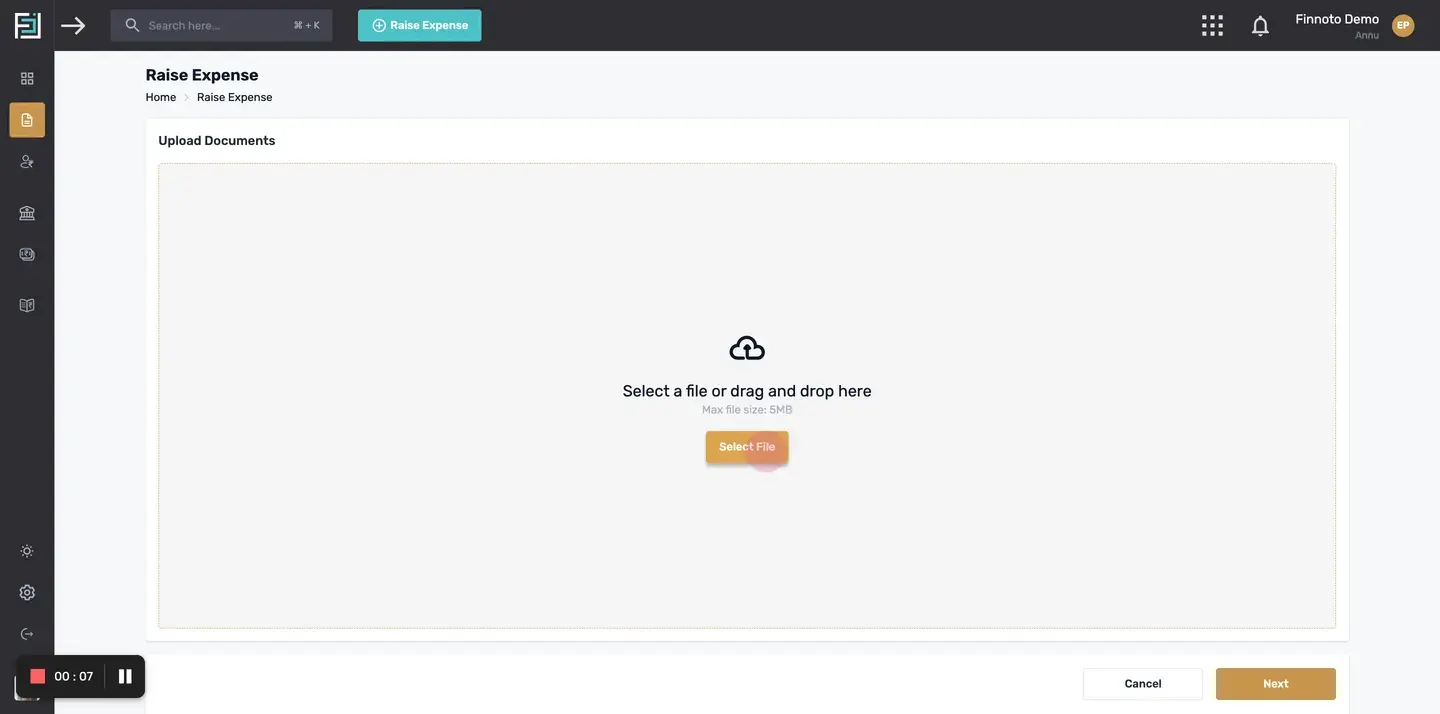Open the bank building sidebar icon

click(x=27, y=212)
